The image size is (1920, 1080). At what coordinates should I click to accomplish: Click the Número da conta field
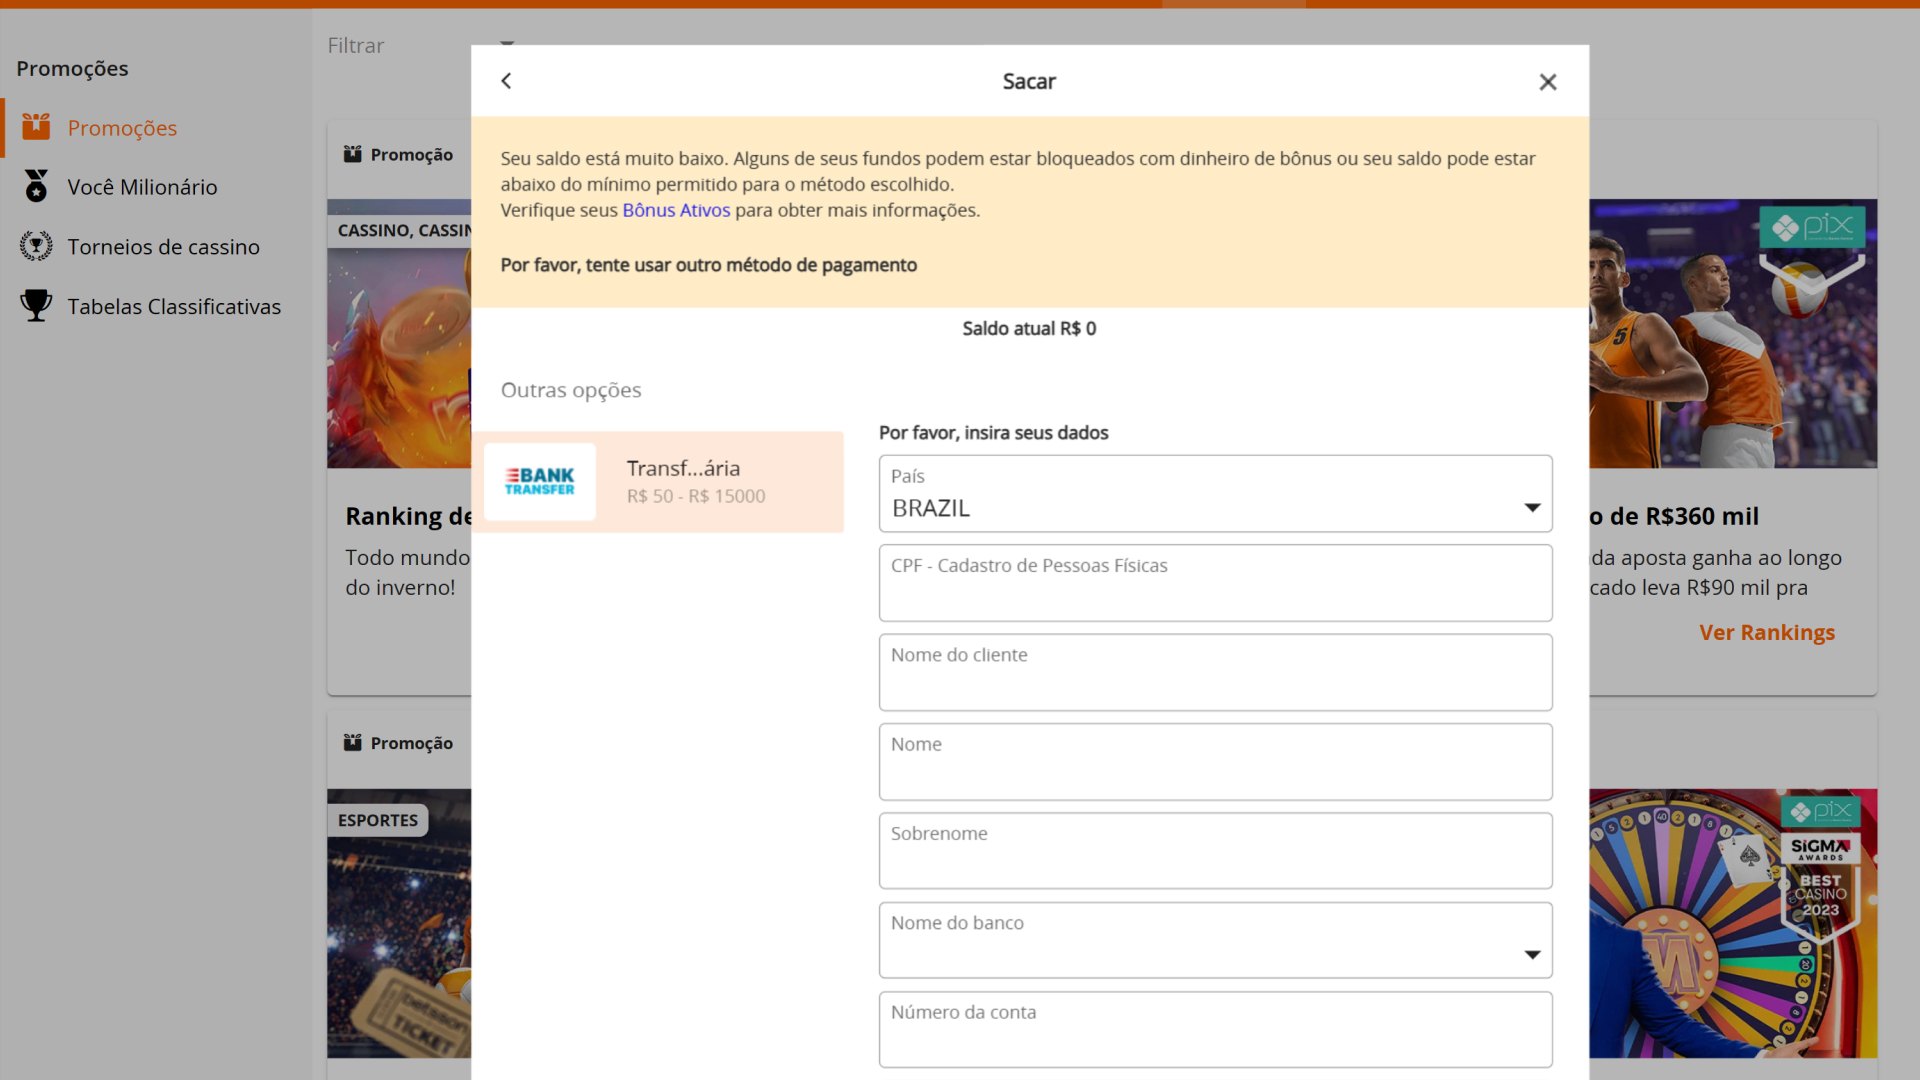(x=1215, y=1030)
